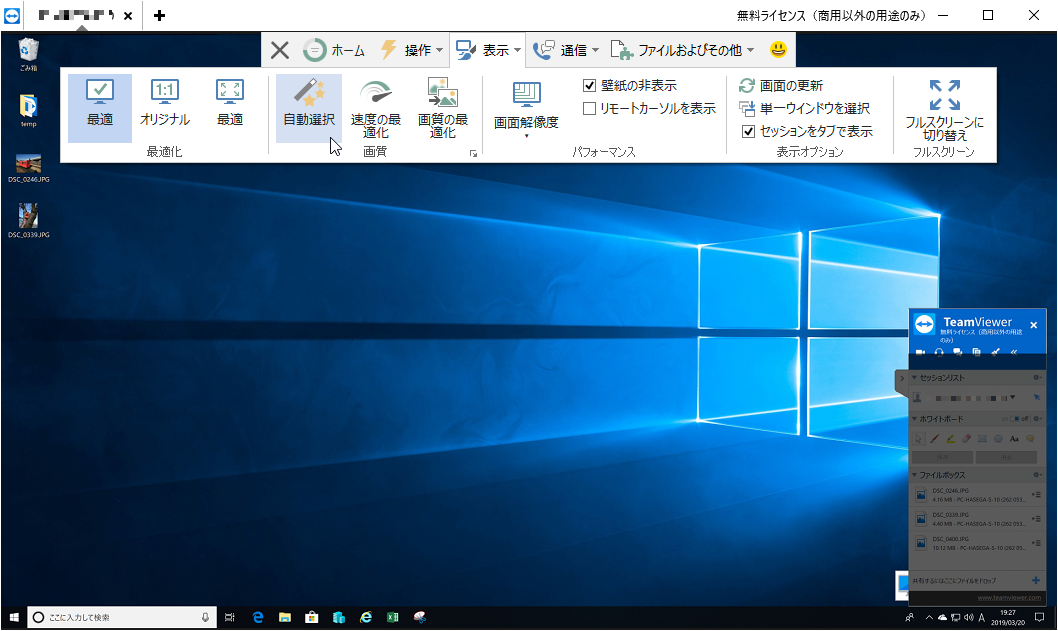The height and width of the screenshot is (631, 1058).
Task: Click the eraser tool in the whiteboard panel
Action: point(965,438)
